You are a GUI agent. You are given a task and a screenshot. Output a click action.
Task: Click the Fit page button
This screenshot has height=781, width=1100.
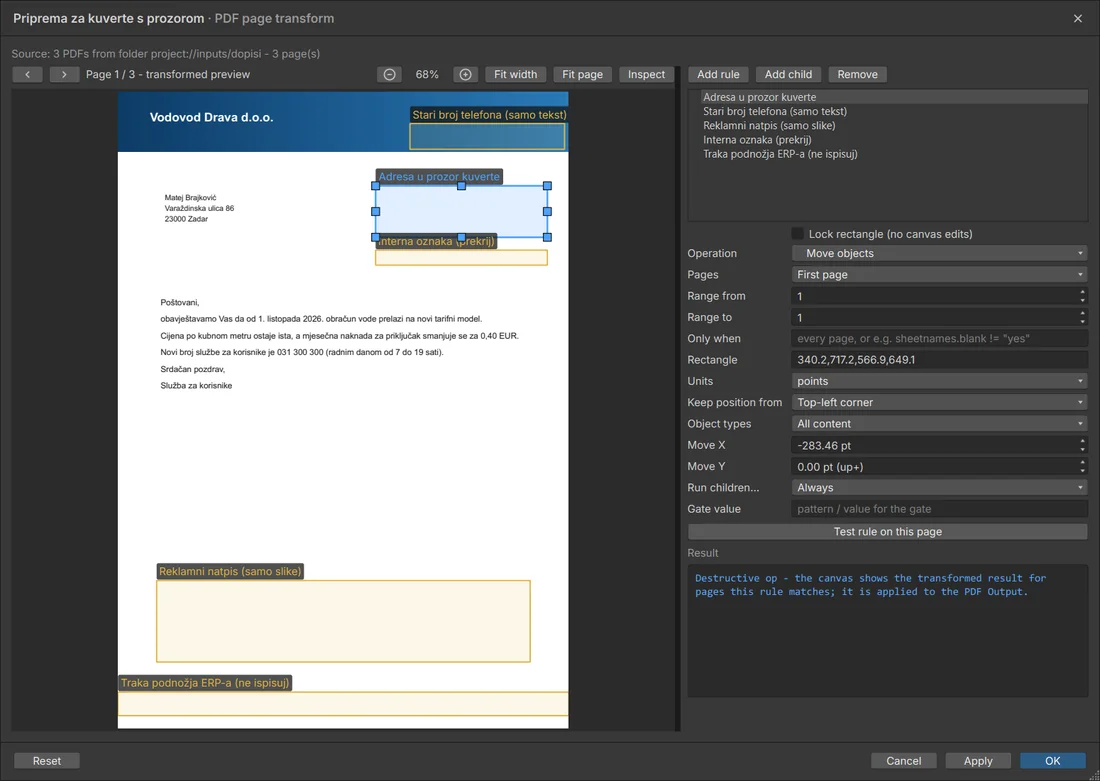click(x=582, y=74)
